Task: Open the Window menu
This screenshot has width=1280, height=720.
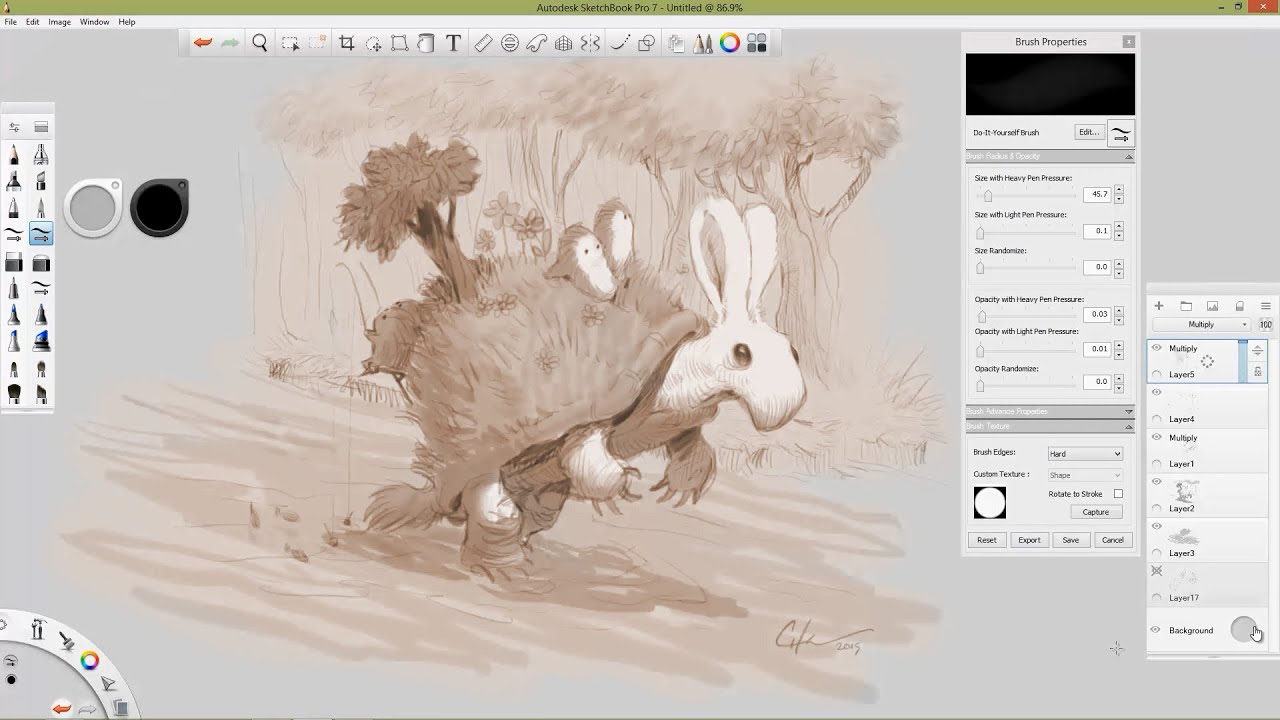Action: pos(94,22)
